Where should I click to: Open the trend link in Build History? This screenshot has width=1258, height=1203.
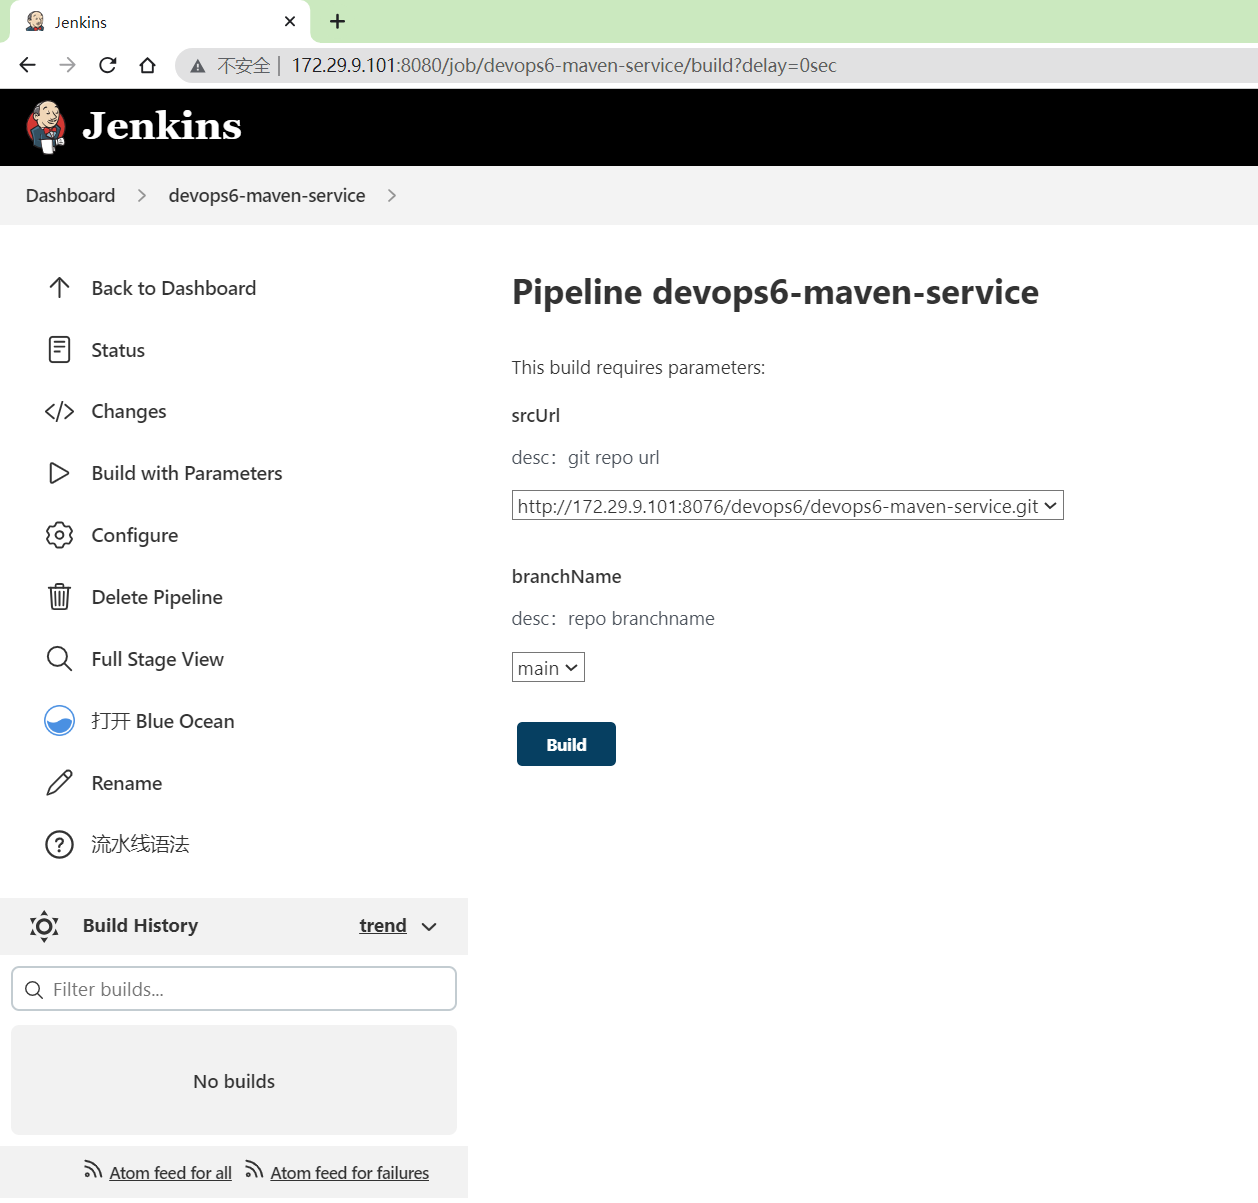pyautogui.click(x=383, y=926)
